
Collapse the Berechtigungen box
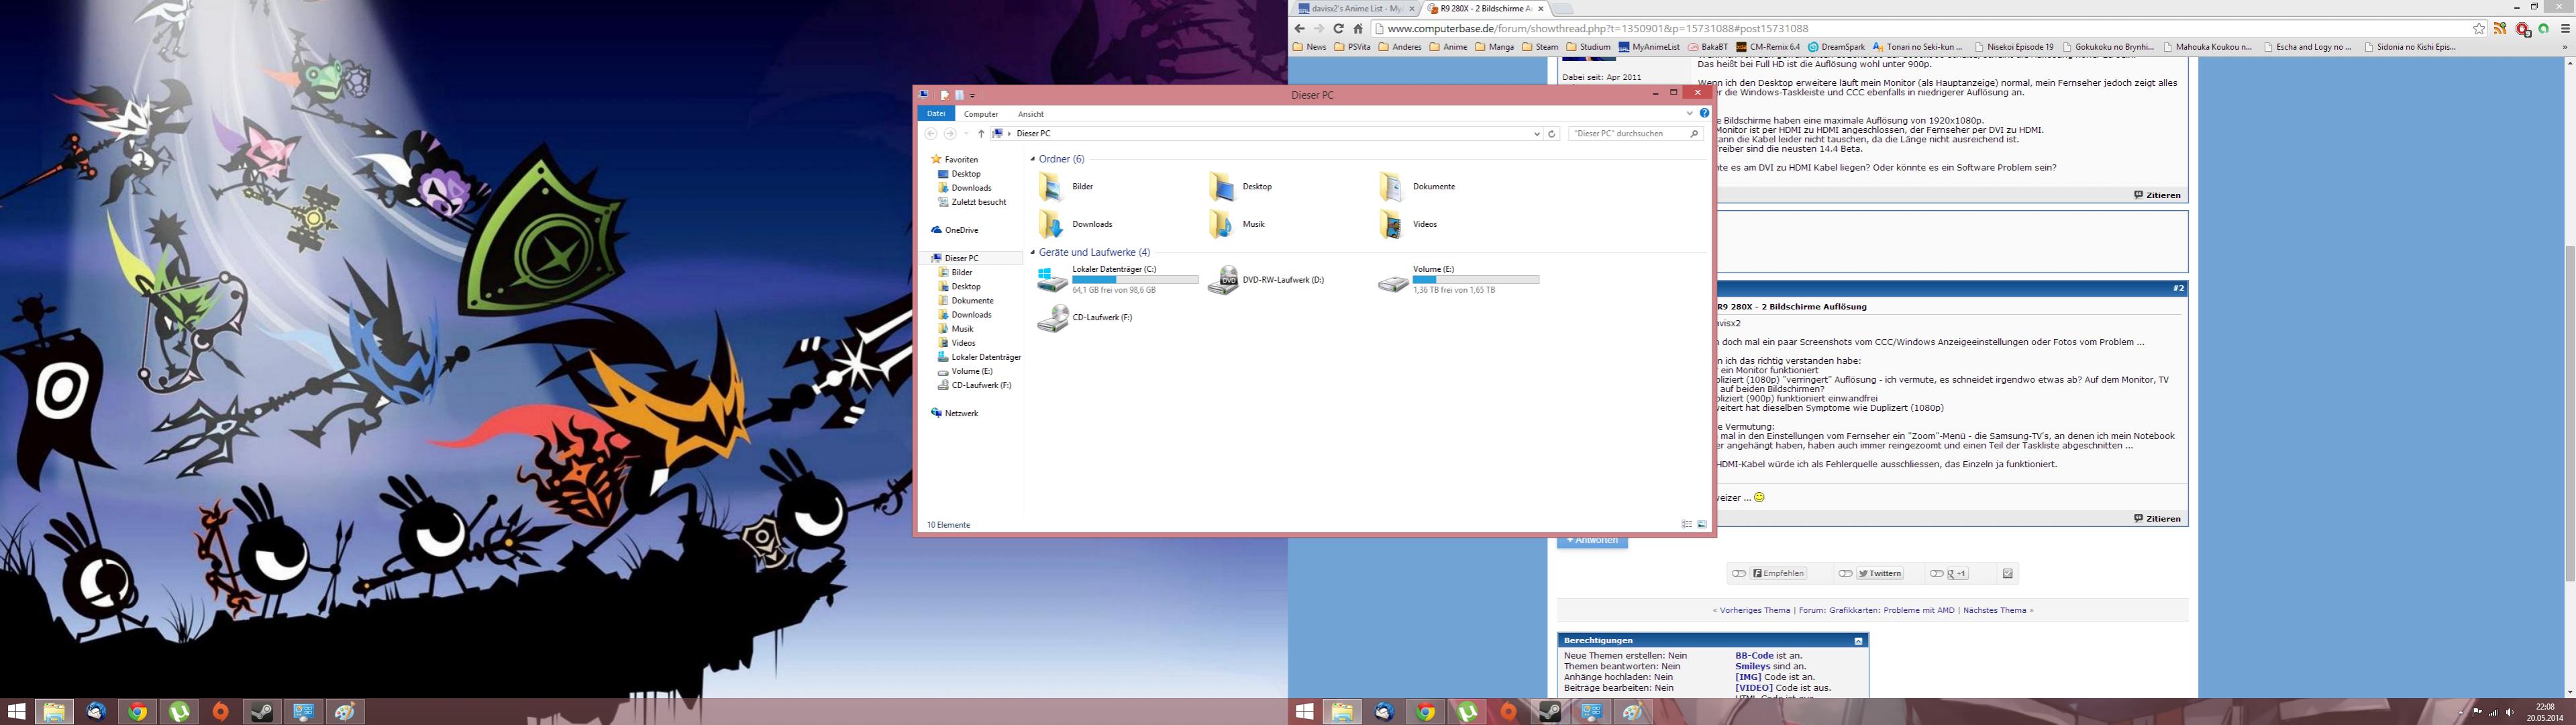click(1858, 641)
